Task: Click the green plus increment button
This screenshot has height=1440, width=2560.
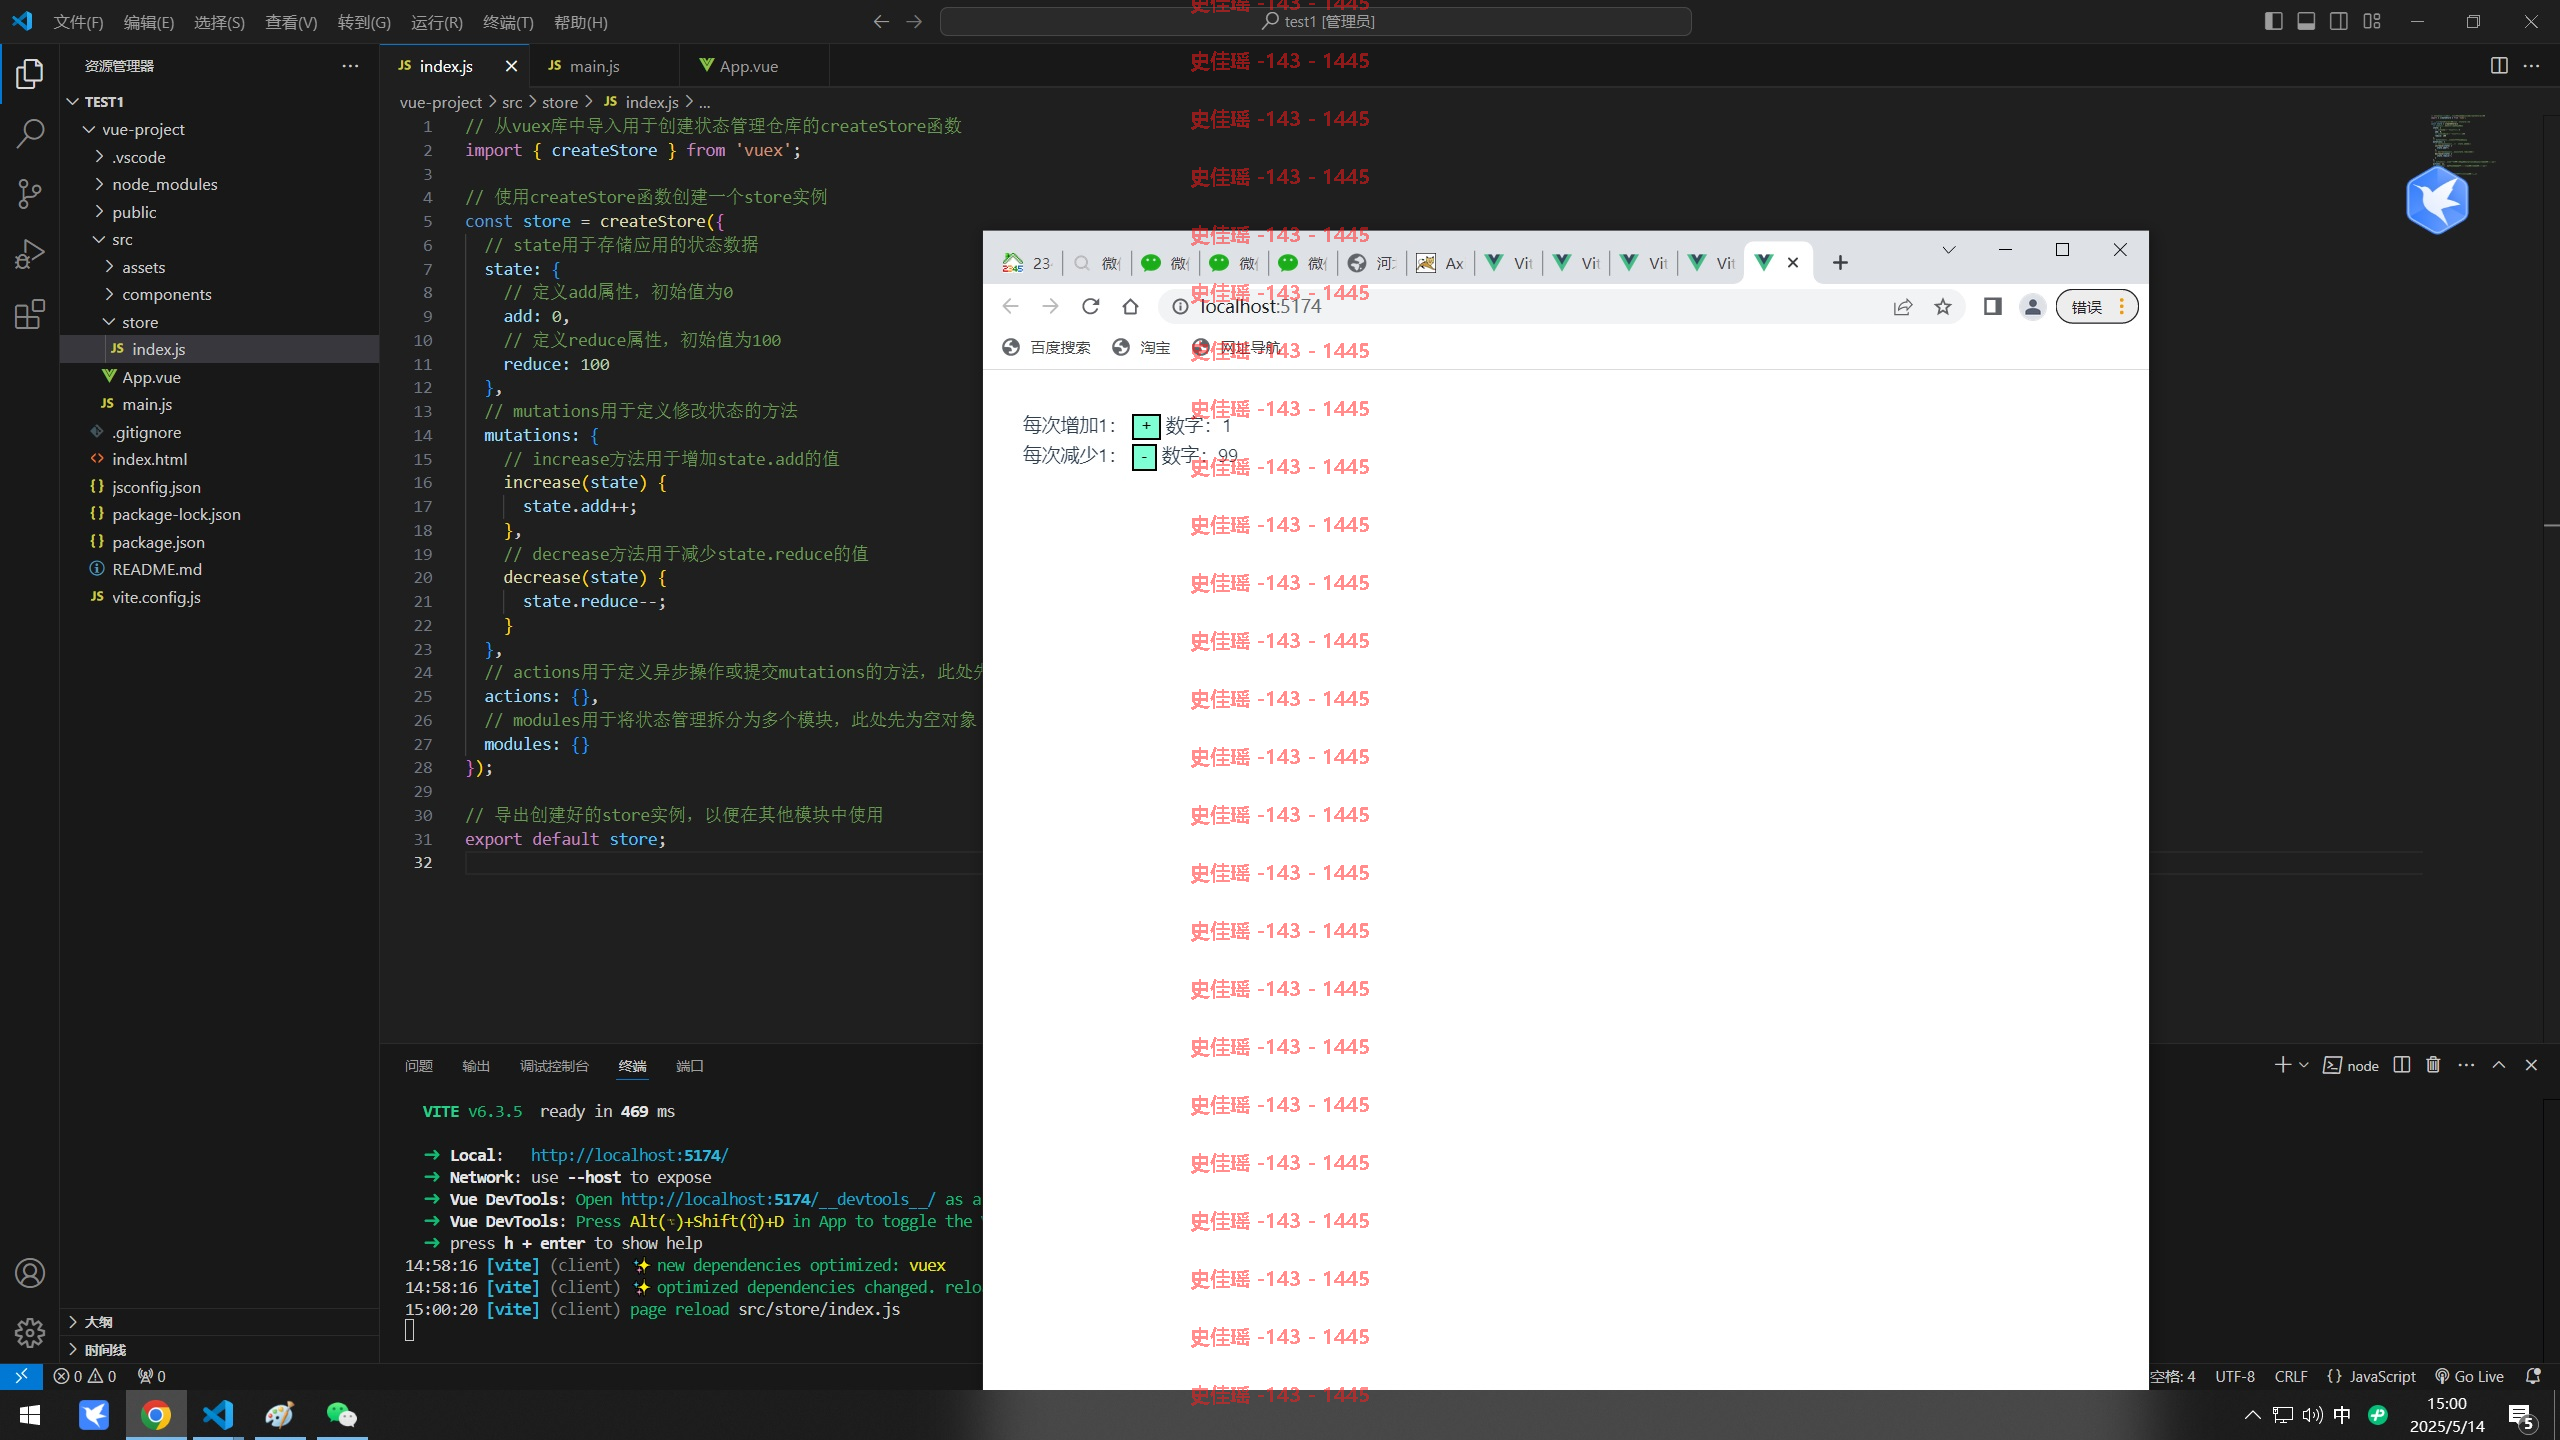Action: (x=1146, y=427)
